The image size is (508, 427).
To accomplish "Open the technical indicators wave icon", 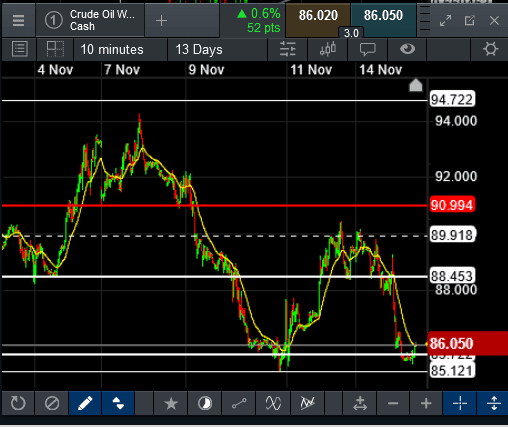I will 273,403.
